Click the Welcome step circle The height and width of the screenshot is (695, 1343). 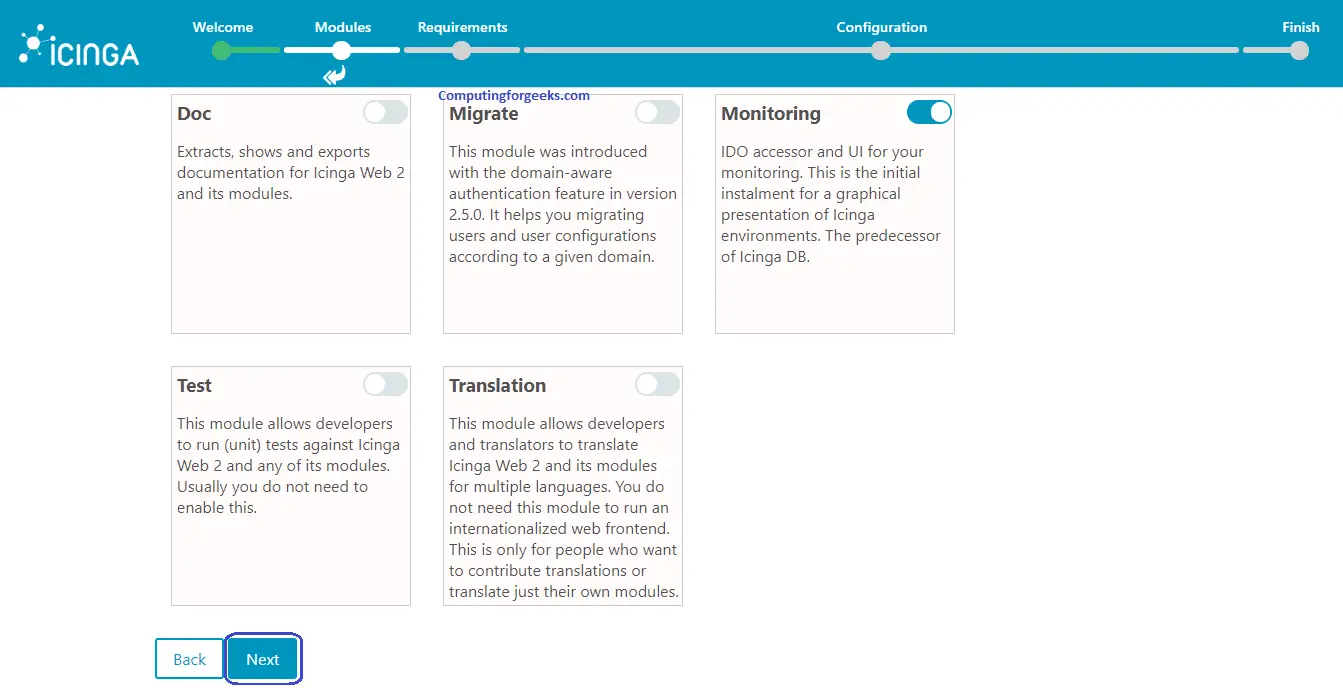pyautogui.click(x=222, y=50)
